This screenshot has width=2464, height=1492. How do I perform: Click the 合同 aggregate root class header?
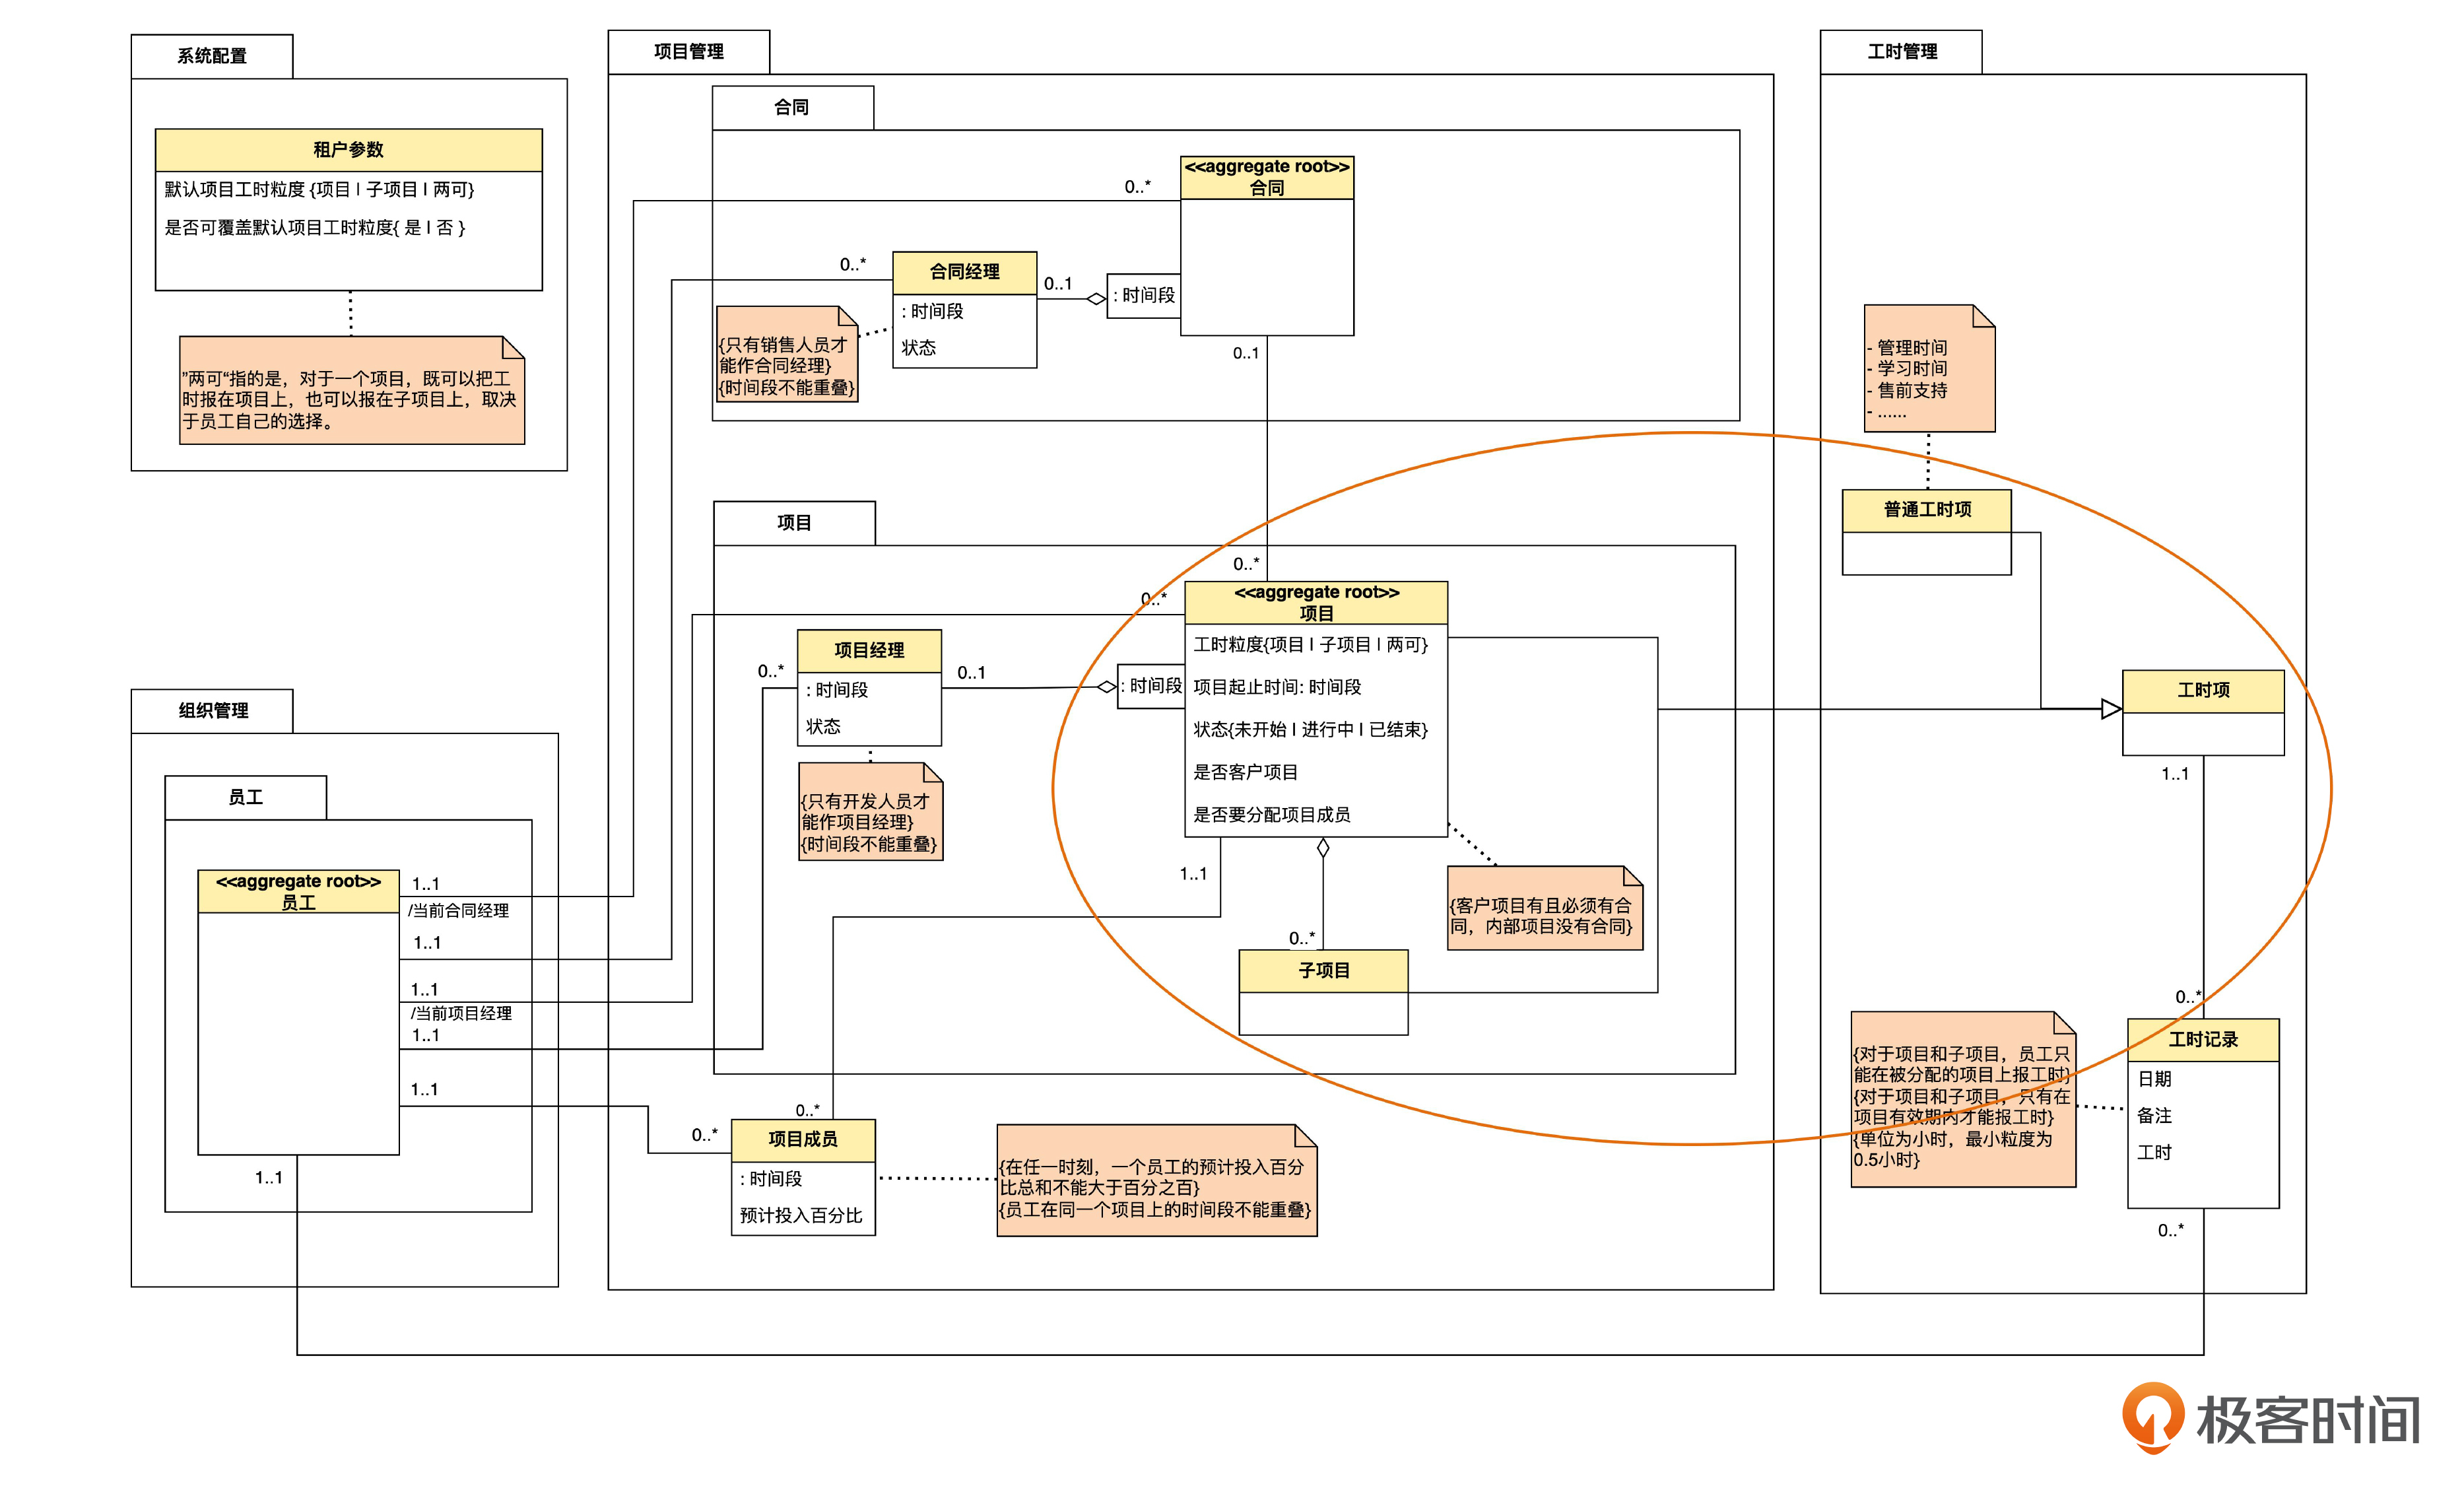pyautogui.click(x=1266, y=177)
